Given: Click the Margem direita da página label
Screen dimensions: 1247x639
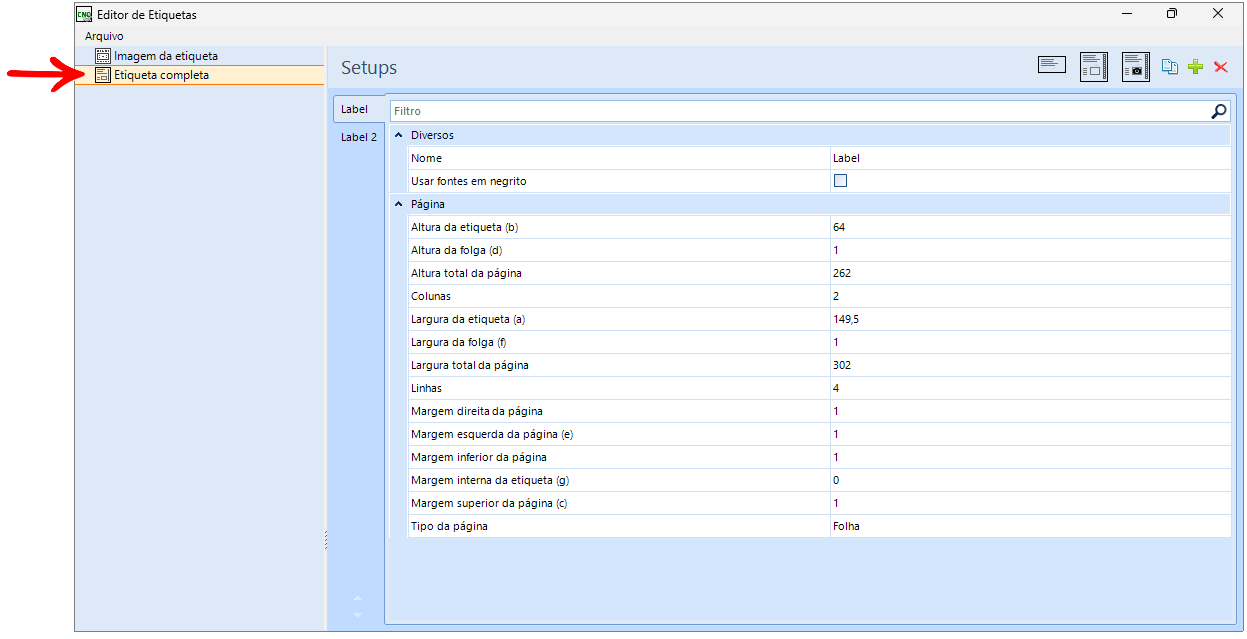Looking at the screenshot, I should (x=477, y=411).
